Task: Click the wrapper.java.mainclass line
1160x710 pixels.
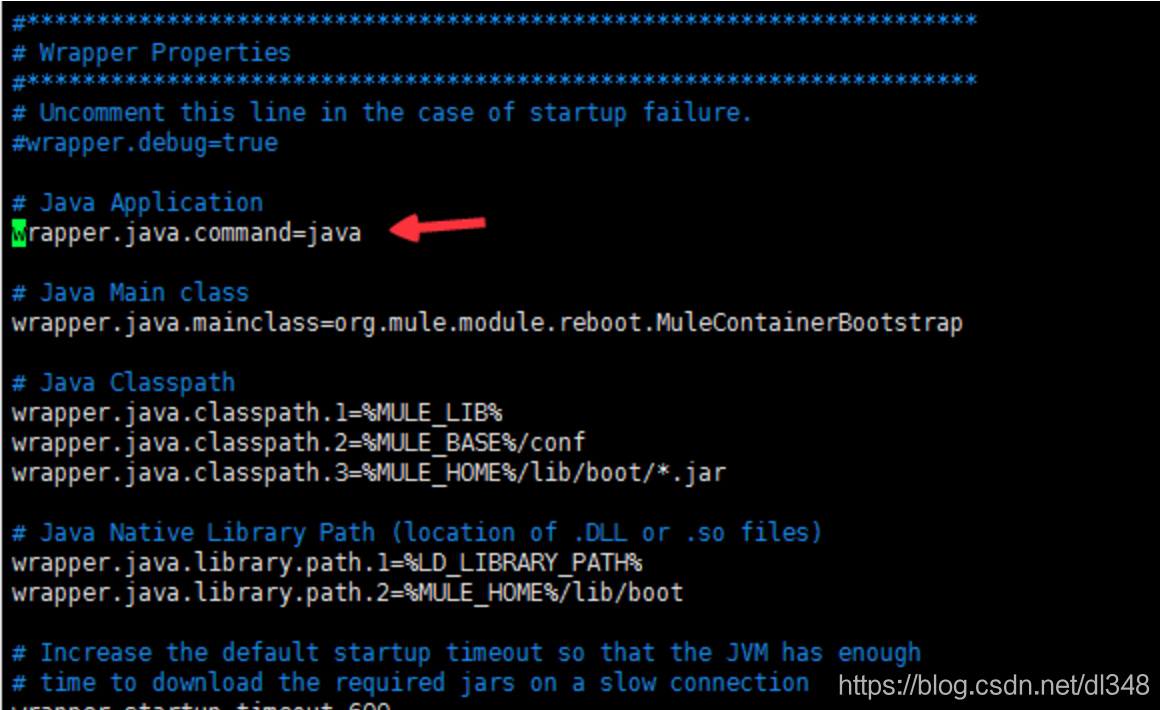Action: click(x=488, y=323)
